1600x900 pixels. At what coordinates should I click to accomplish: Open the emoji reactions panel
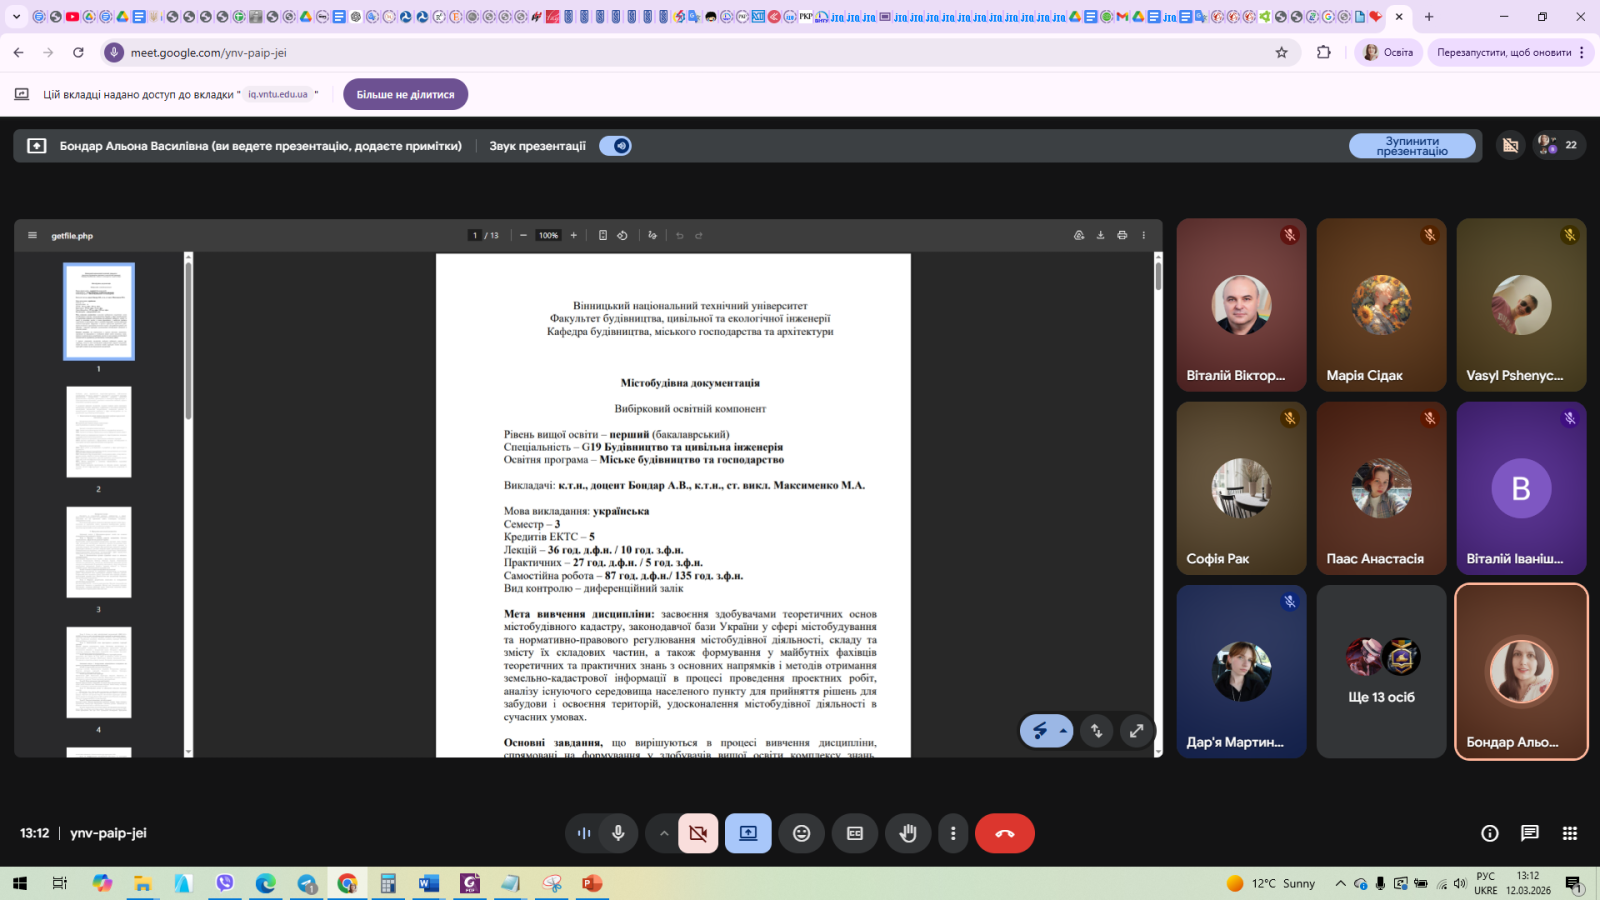pyautogui.click(x=801, y=833)
